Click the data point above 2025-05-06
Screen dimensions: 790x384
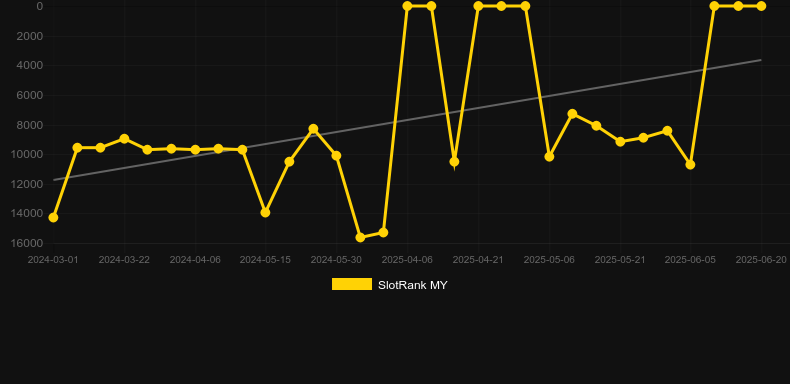[x=549, y=157]
